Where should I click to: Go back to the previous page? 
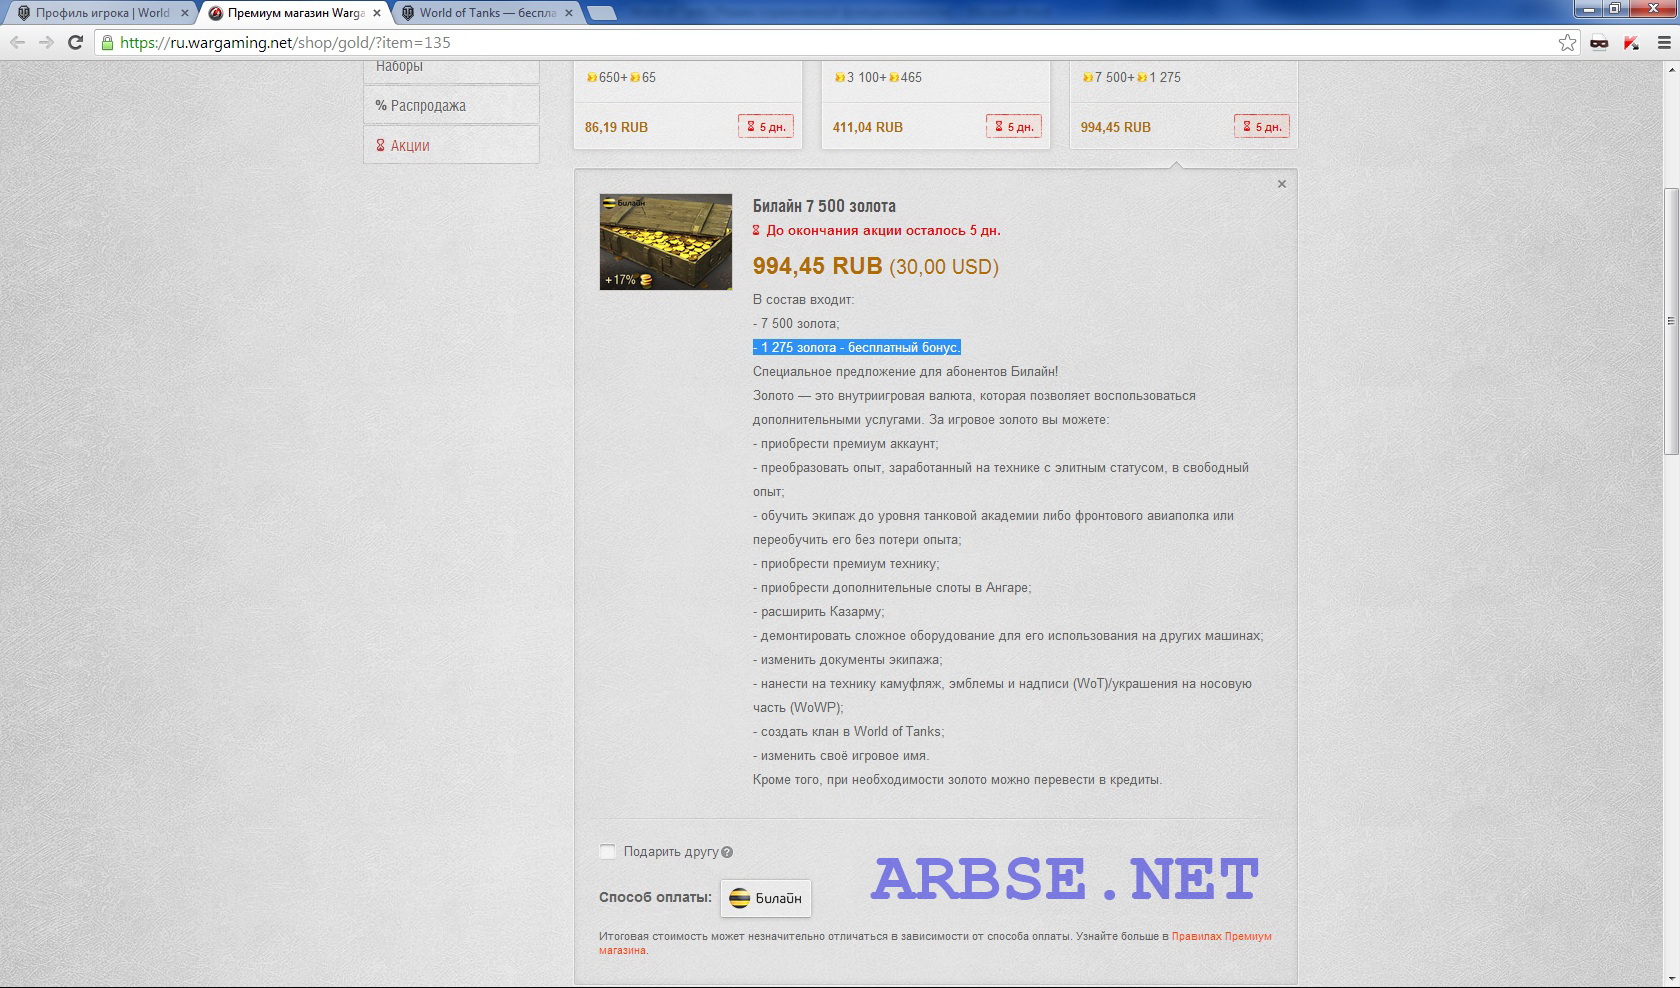tap(17, 42)
